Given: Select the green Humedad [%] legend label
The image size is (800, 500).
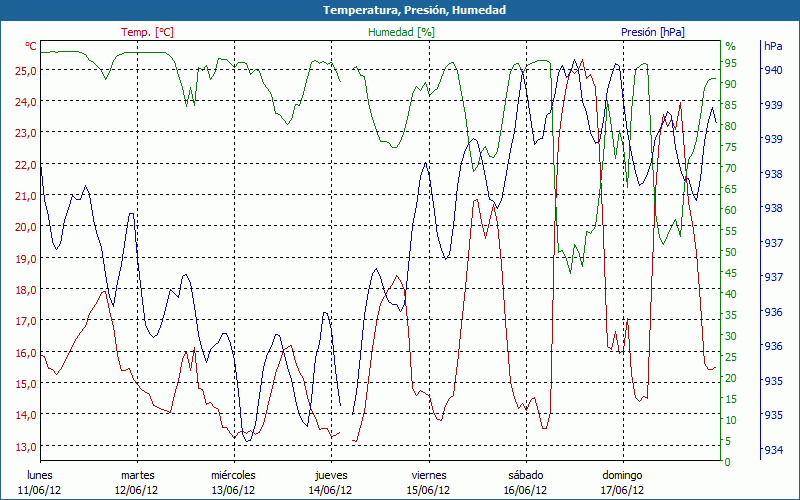Looking at the screenshot, I should pyautogui.click(x=401, y=32).
